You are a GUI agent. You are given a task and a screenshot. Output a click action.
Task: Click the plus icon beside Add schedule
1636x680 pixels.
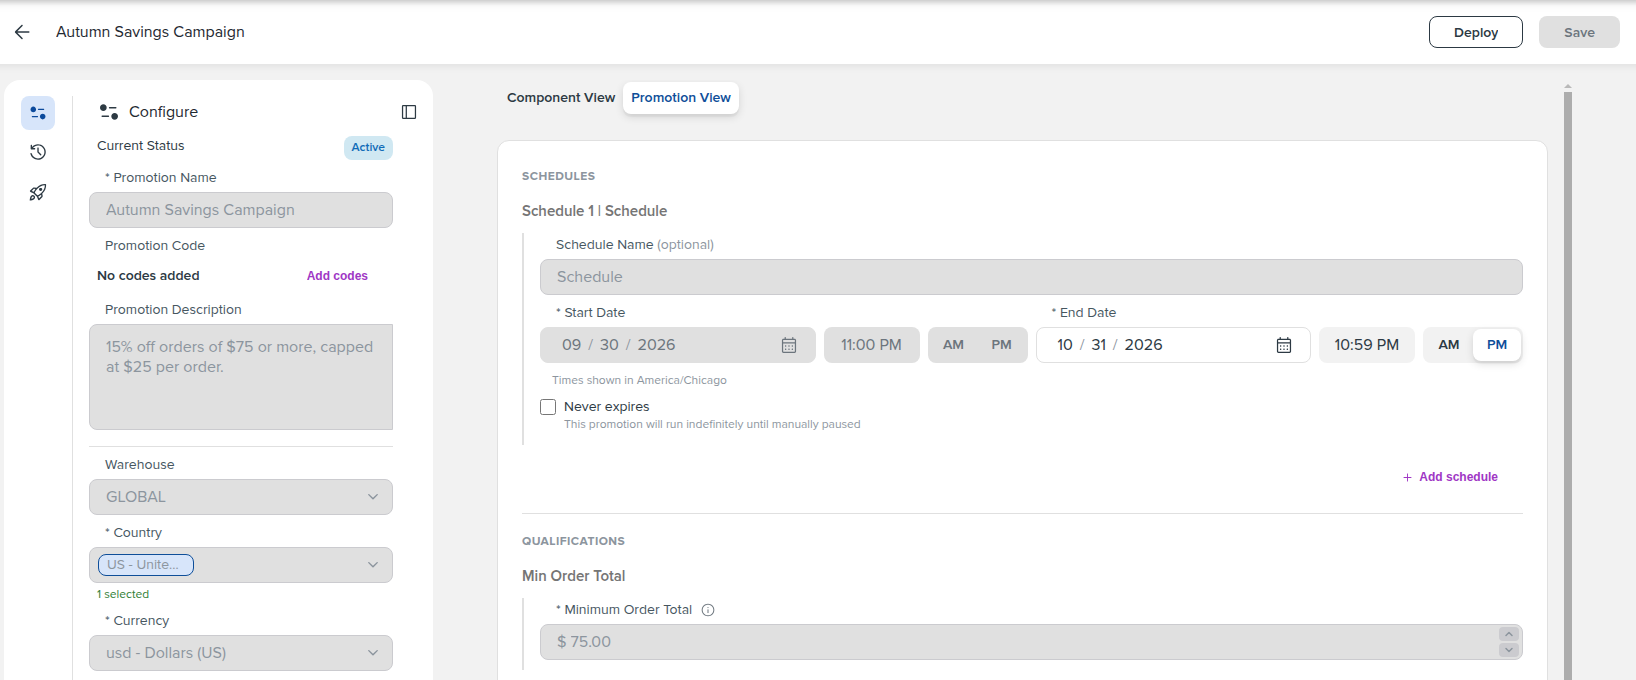point(1407,478)
